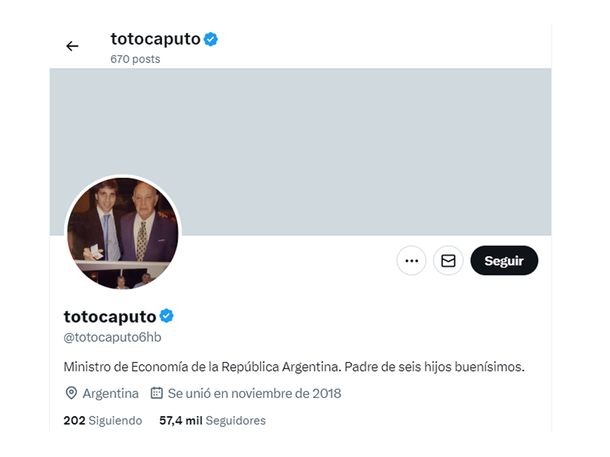The image size is (610, 457).
Task: Go back using the left arrow
Action: coord(72,46)
